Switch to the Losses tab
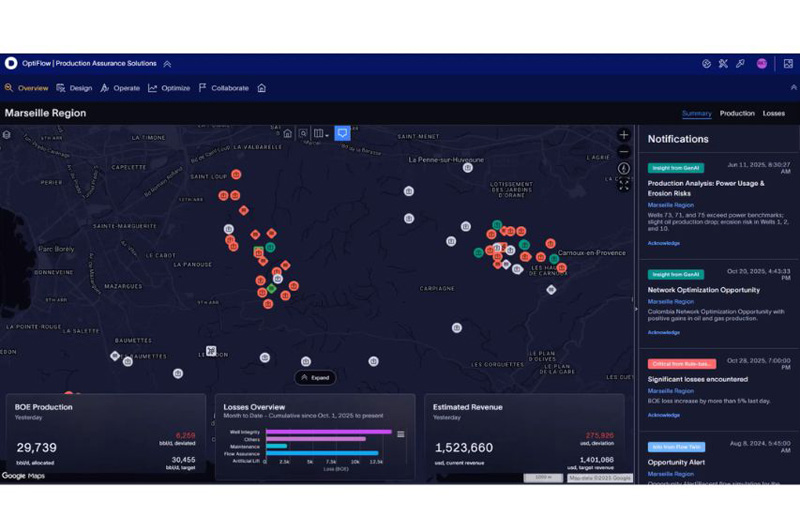This screenshot has width=800, height=532. tap(773, 113)
